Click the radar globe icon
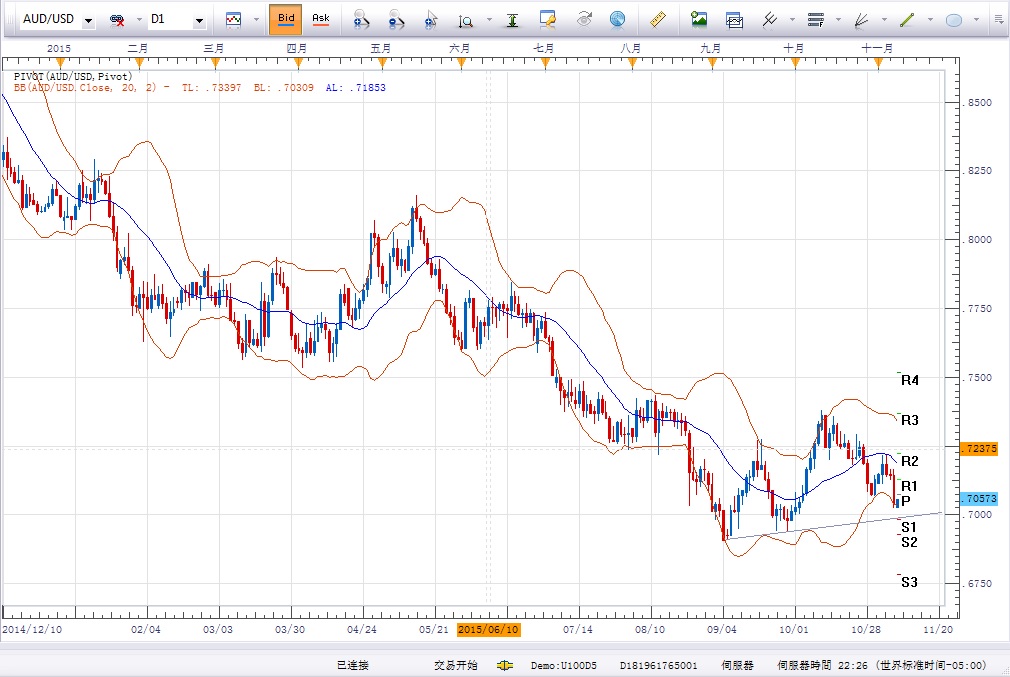Viewport: 1010px width, 677px height. tap(617, 19)
